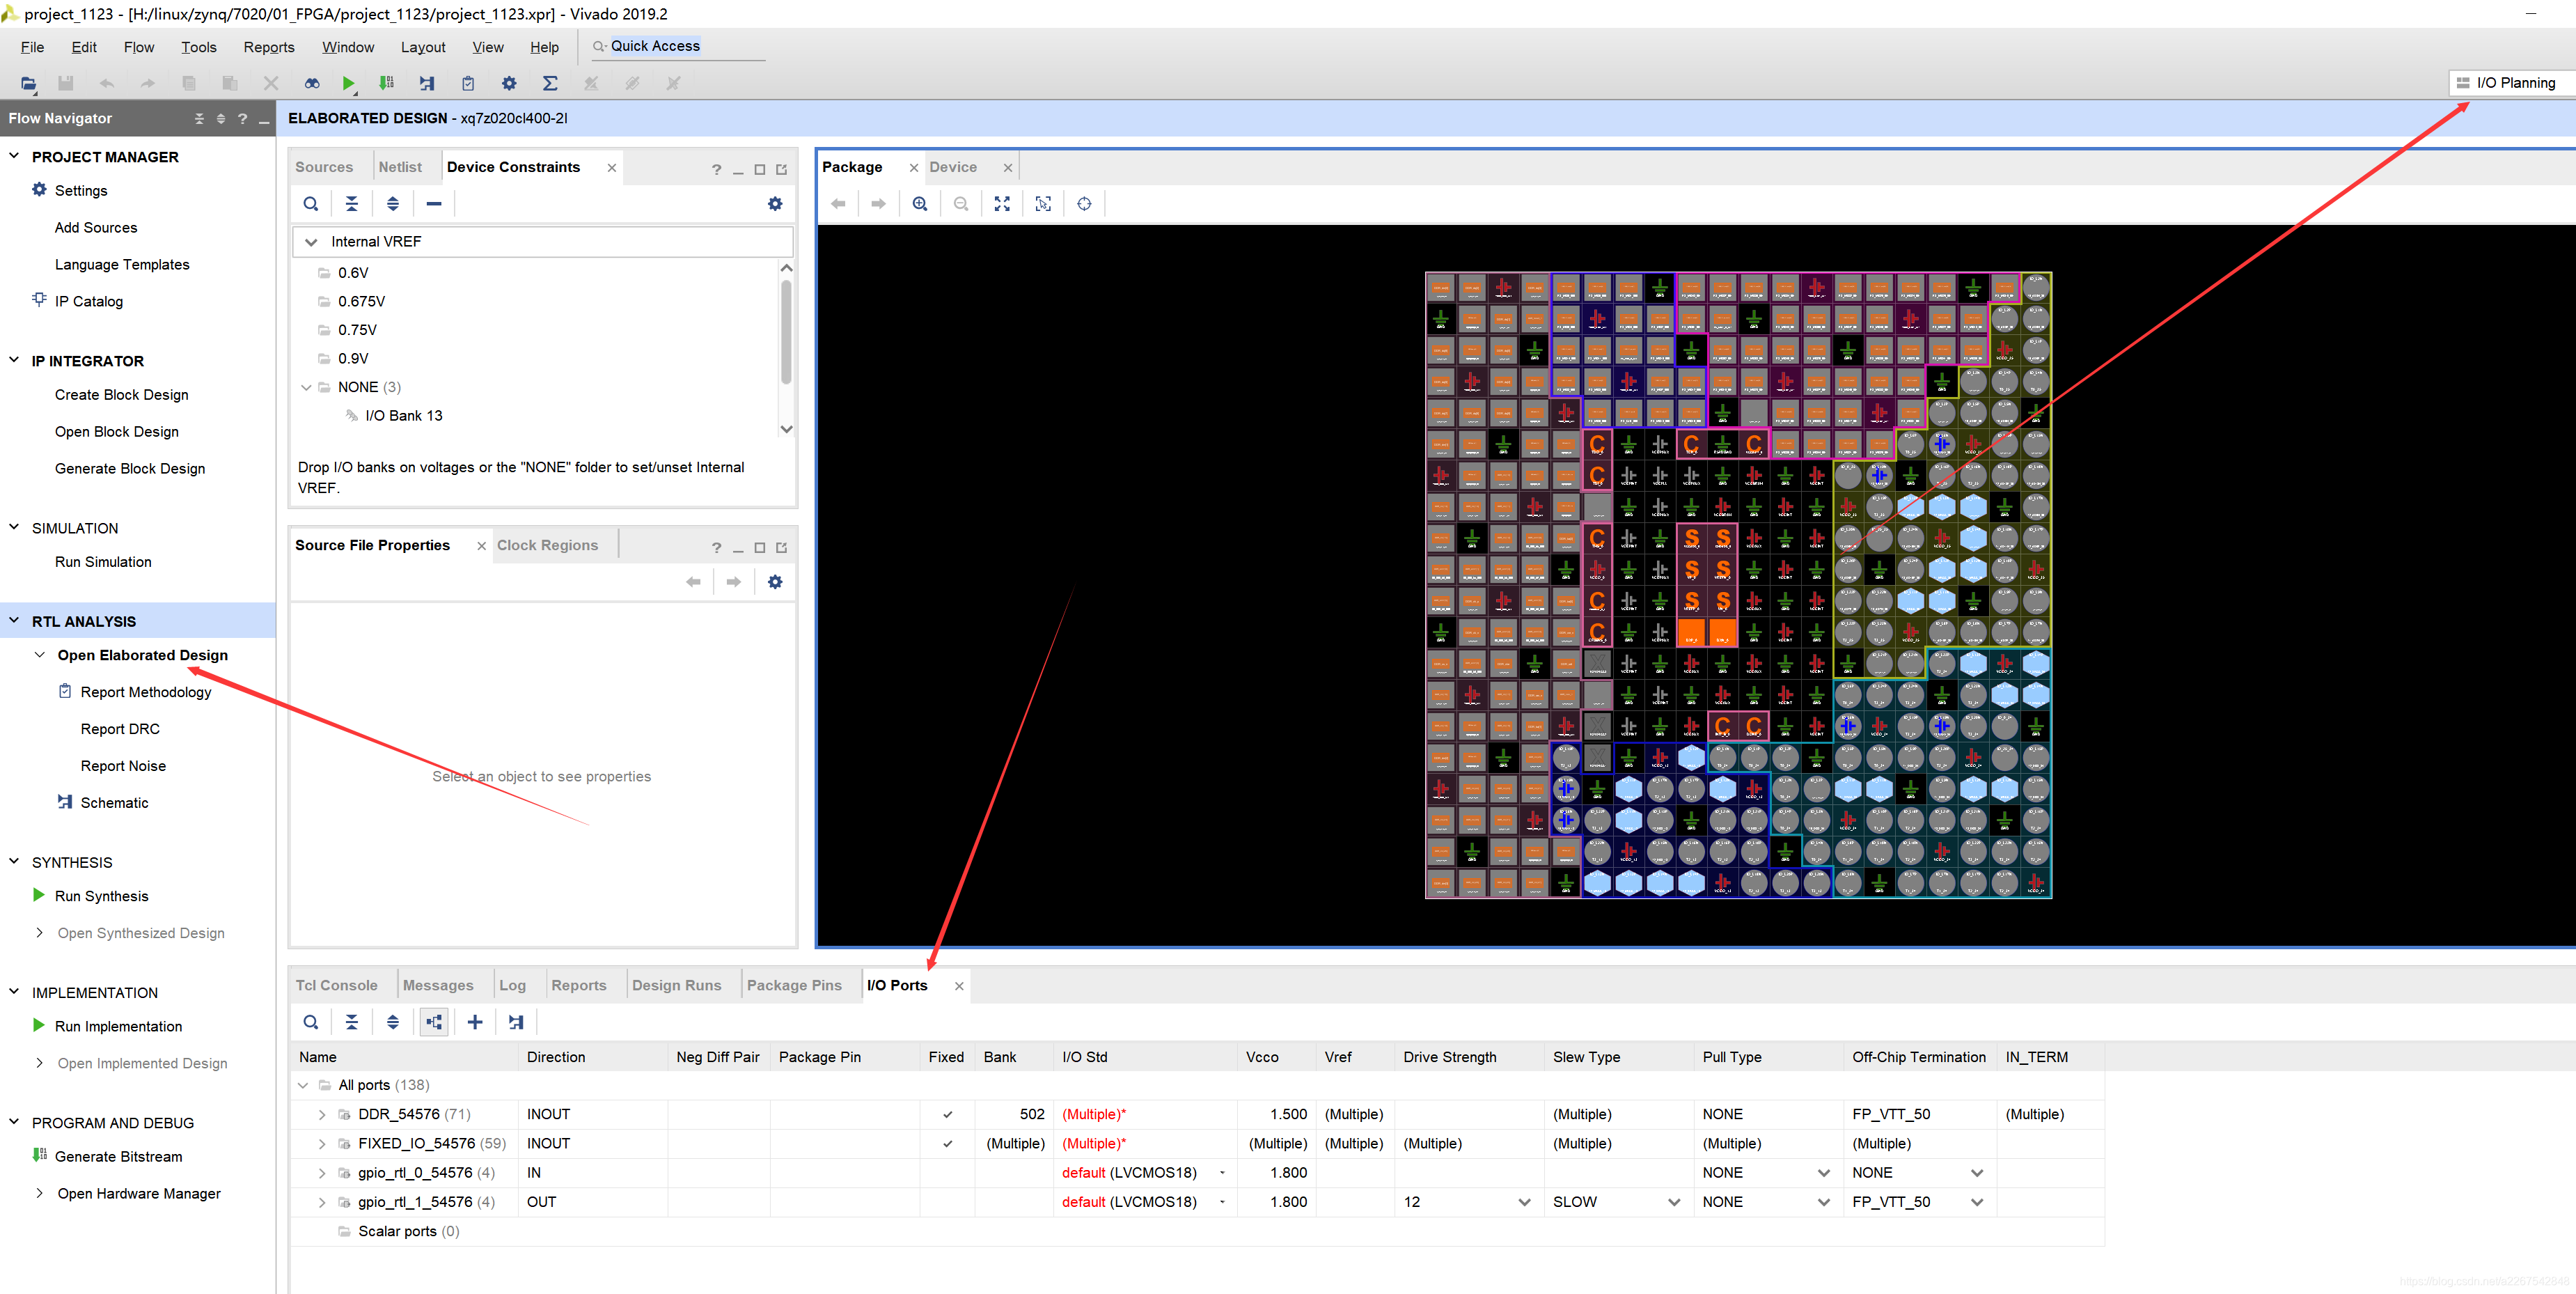Click Create I/O Port plus icon

475,1022
